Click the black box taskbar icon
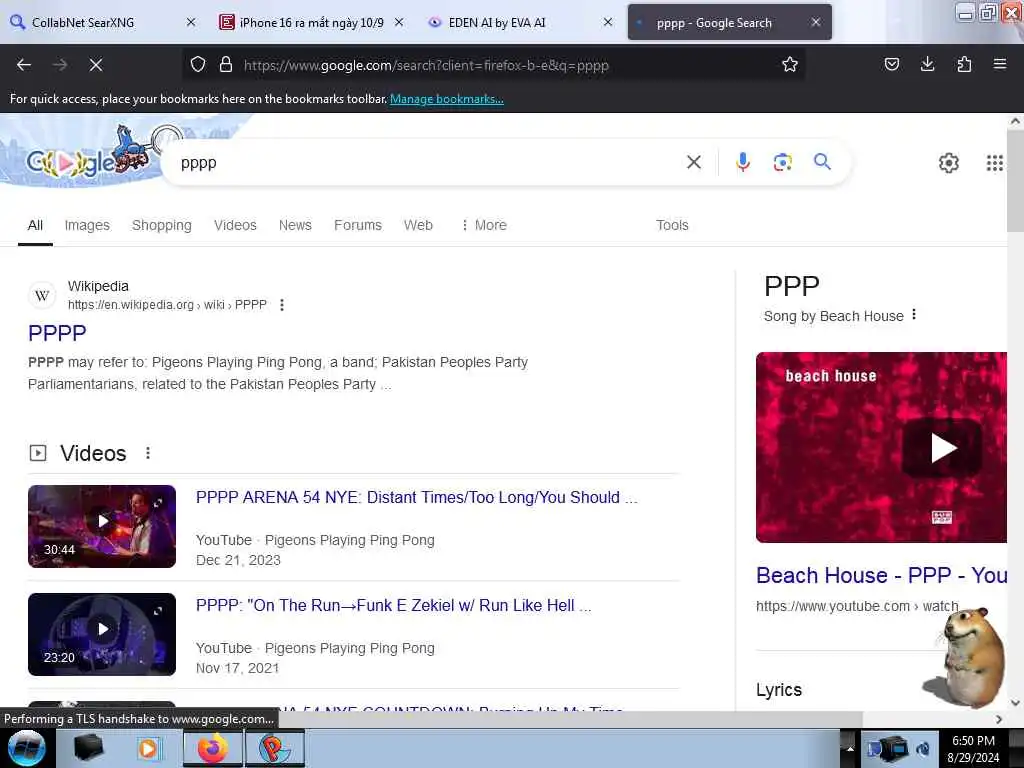 [88, 748]
